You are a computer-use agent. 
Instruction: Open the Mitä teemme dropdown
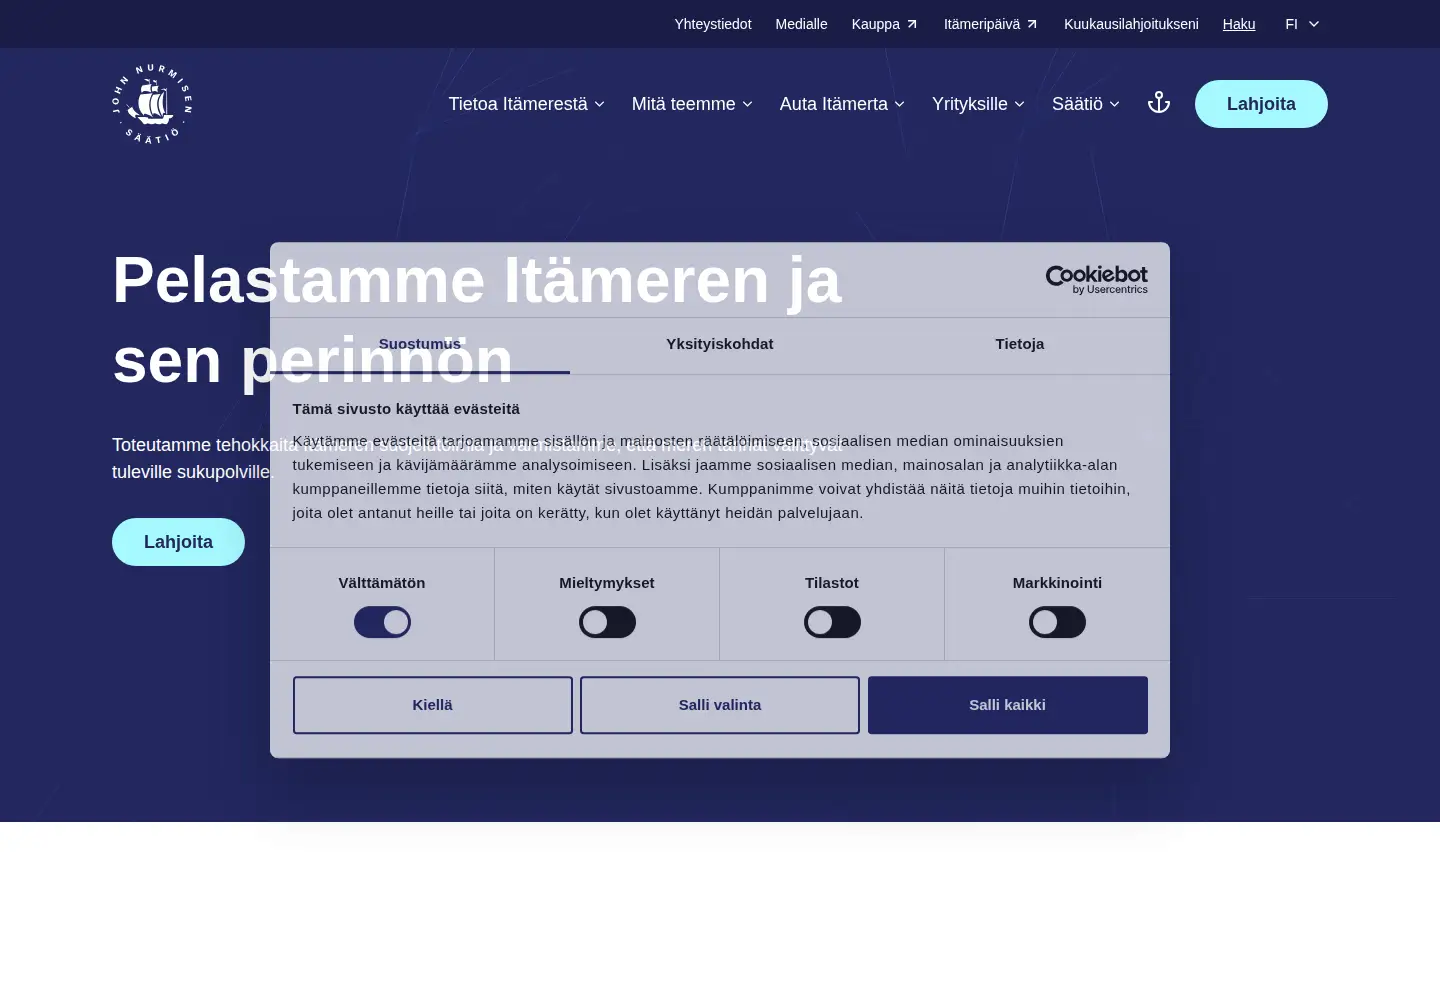(x=692, y=104)
